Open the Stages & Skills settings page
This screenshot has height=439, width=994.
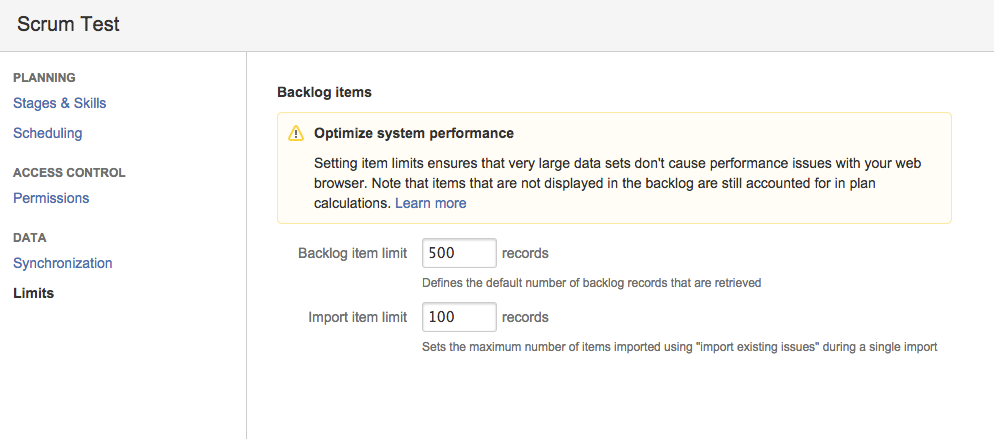tap(60, 103)
